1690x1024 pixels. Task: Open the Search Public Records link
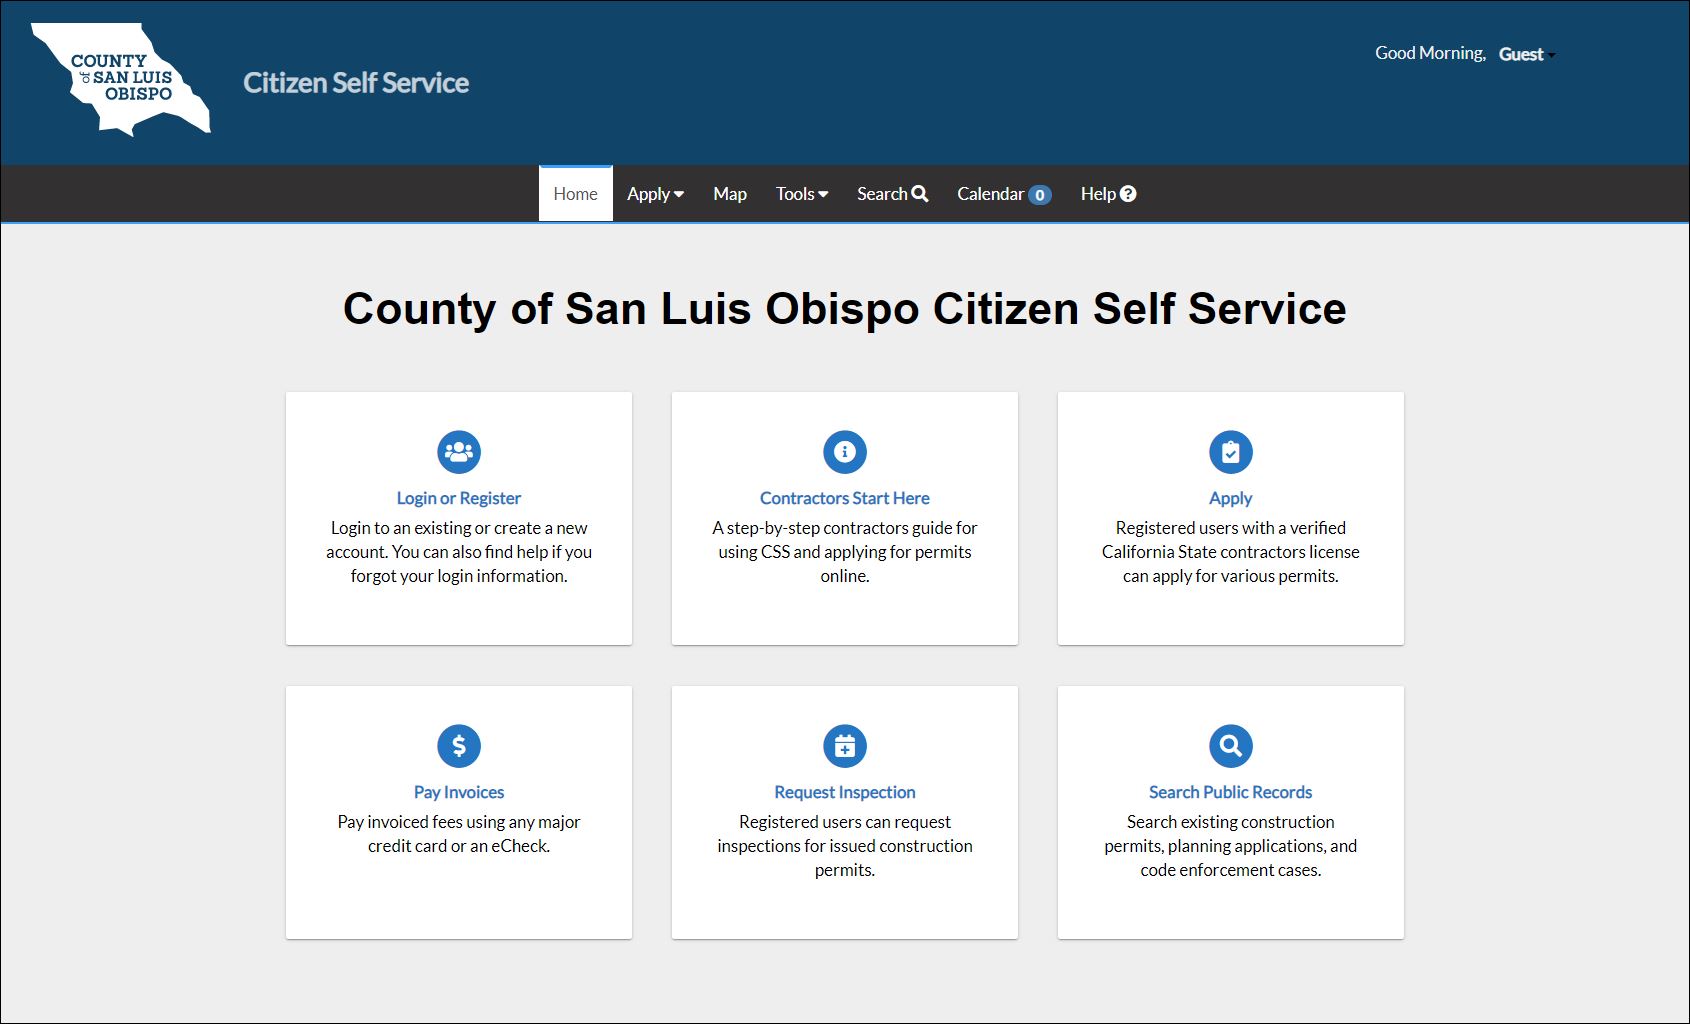tap(1230, 792)
